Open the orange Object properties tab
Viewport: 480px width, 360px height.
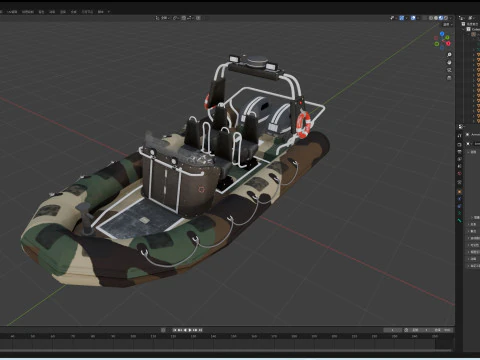tap(460, 191)
